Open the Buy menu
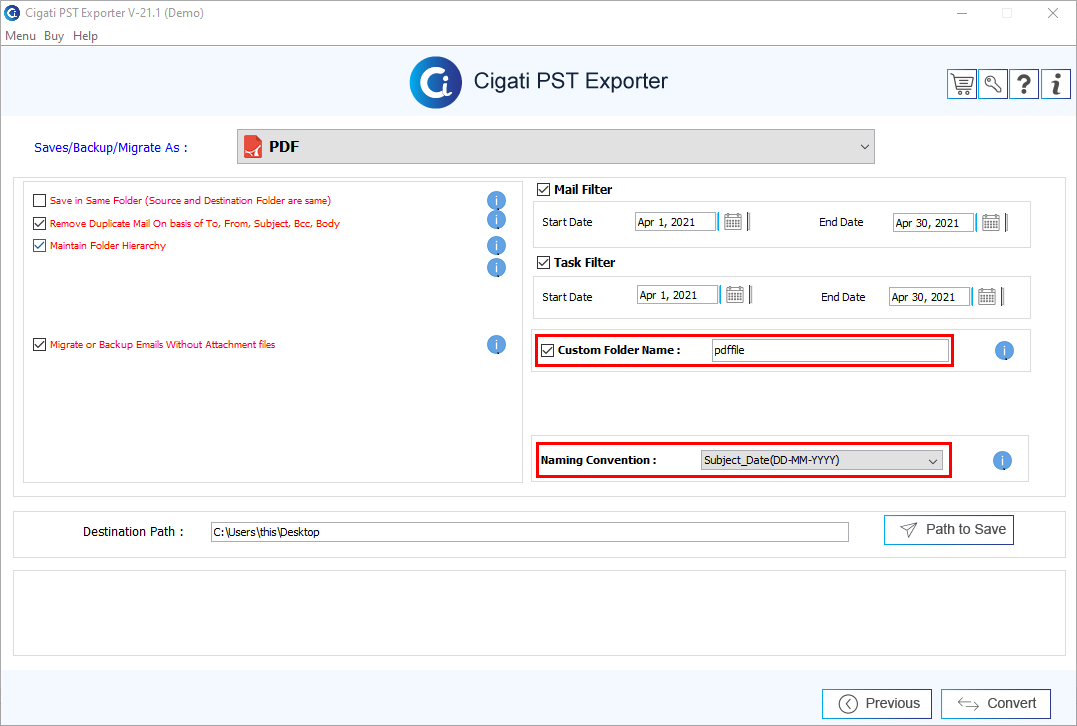 tap(54, 36)
